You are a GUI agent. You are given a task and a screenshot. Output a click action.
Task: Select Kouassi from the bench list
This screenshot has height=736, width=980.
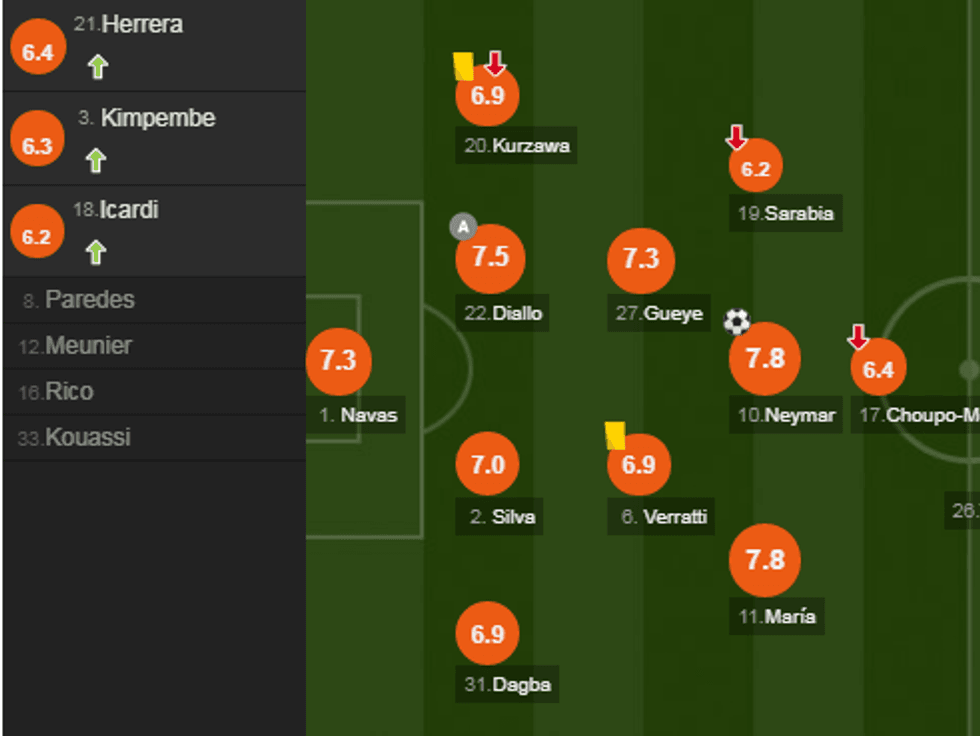coord(87,438)
